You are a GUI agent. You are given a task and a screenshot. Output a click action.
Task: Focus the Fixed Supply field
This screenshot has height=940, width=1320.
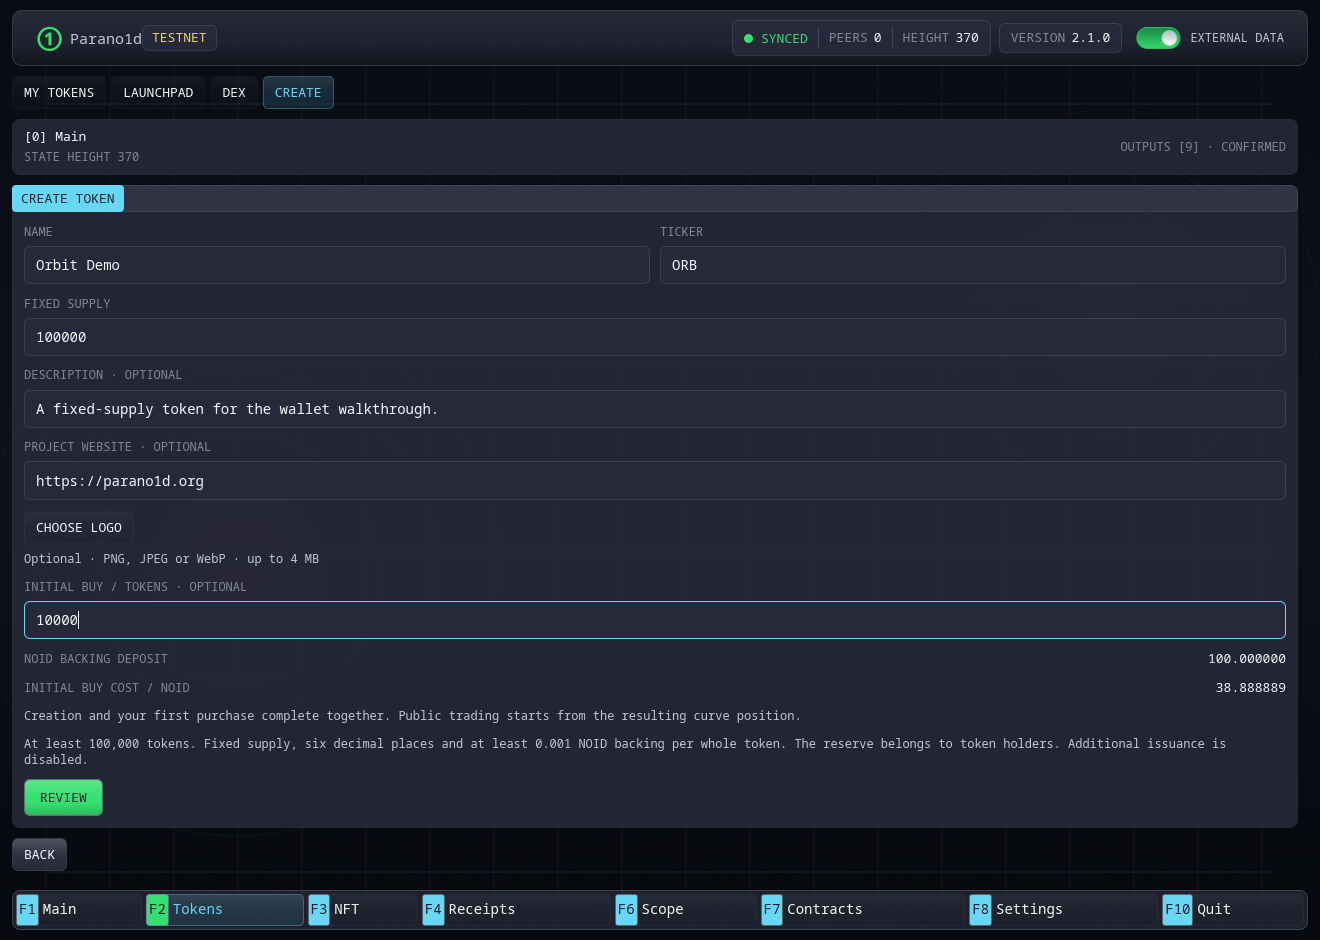655,337
